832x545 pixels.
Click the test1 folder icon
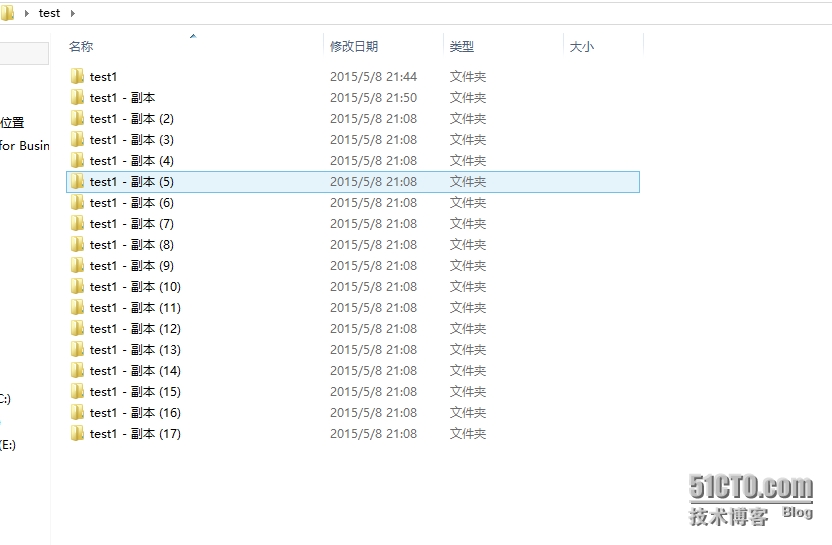pos(77,76)
